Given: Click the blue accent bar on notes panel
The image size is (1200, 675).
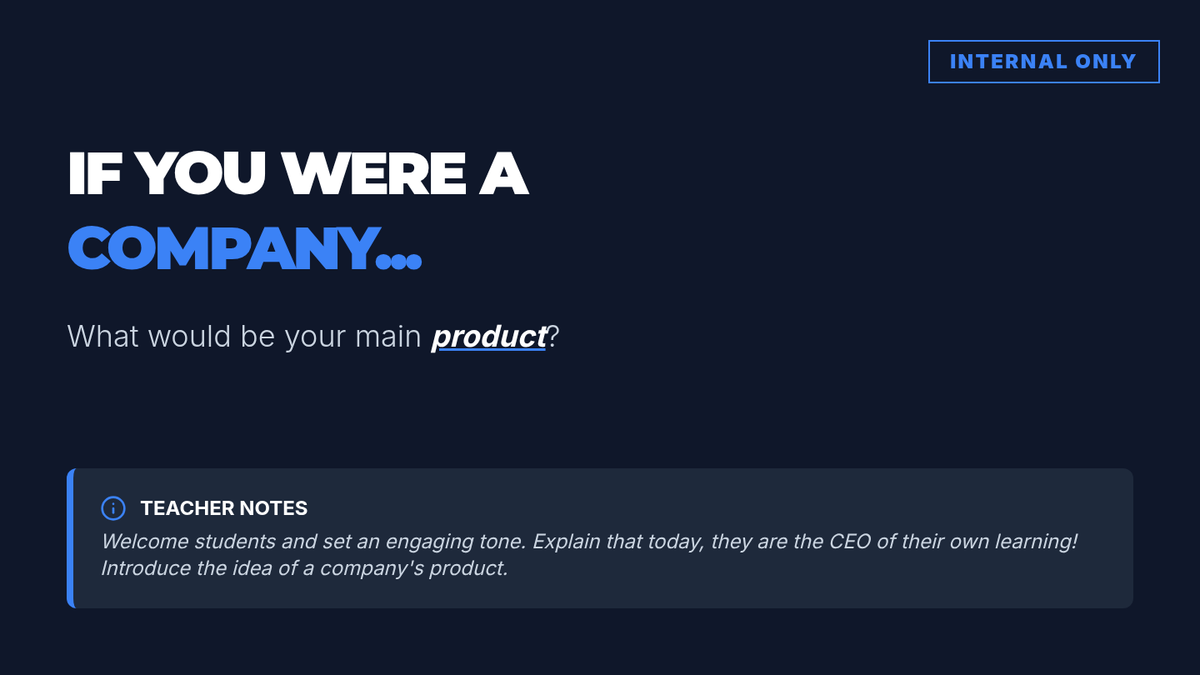Looking at the screenshot, I should click(x=71, y=538).
